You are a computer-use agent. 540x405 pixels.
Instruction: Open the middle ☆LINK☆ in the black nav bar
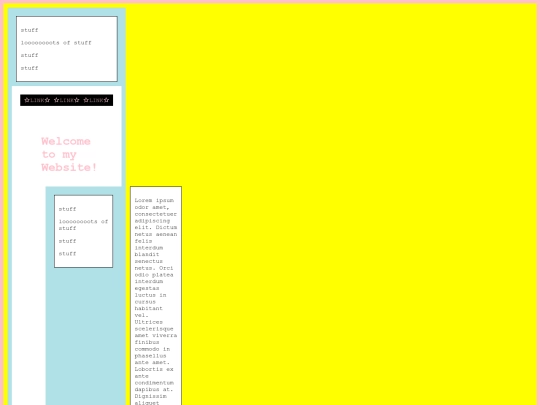66,100
